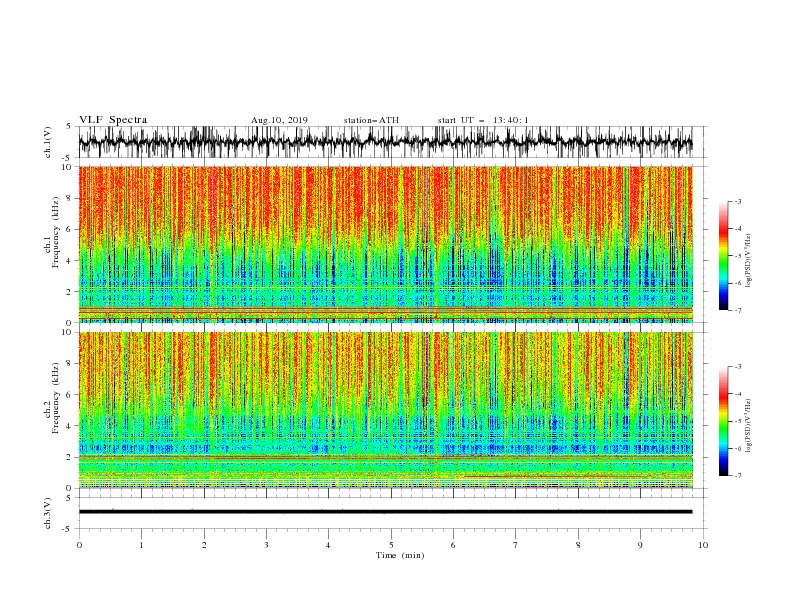
Task: Click the "-3" label on ch.1 colorbar
Action: click(738, 201)
